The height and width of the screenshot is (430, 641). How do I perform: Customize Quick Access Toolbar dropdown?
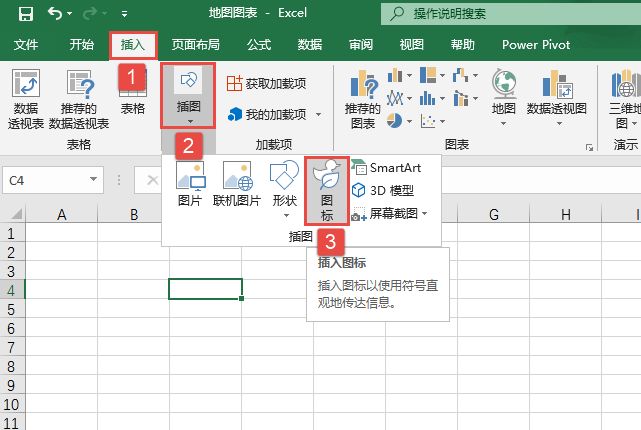(124, 14)
